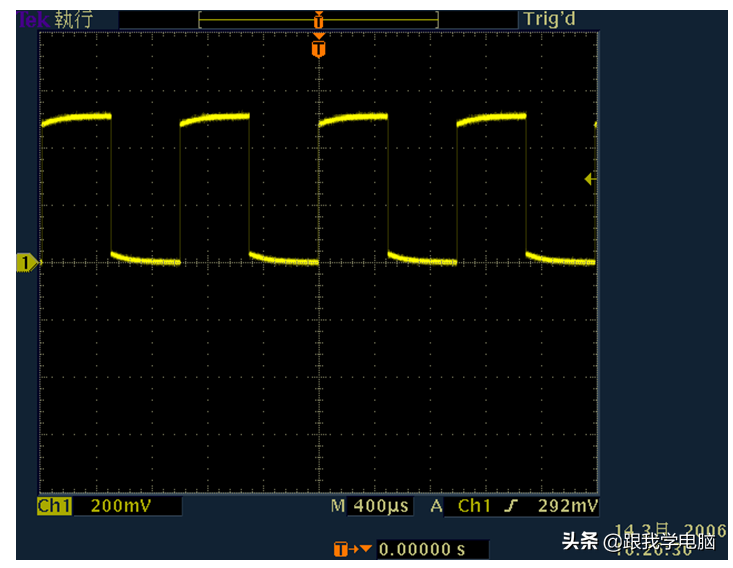The height and width of the screenshot is (568, 733).
Task: Click the 執行 run status text
Action: [x=74, y=20]
